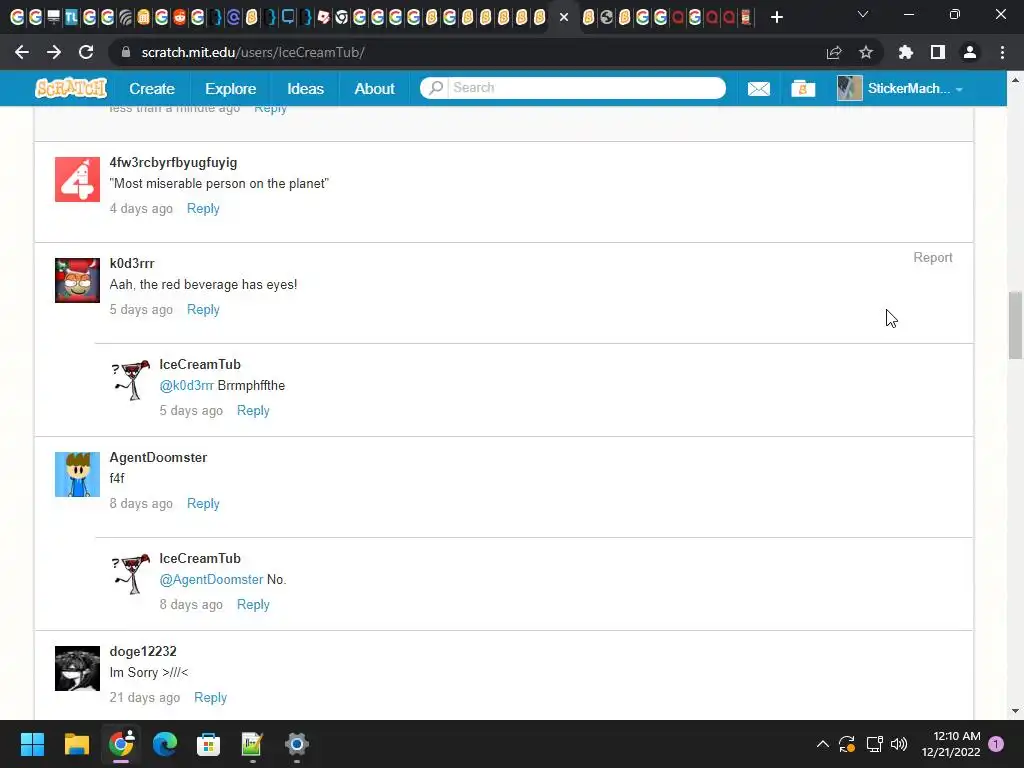Click Chrome icon in taskbar

pyautogui.click(x=121, y=744)
